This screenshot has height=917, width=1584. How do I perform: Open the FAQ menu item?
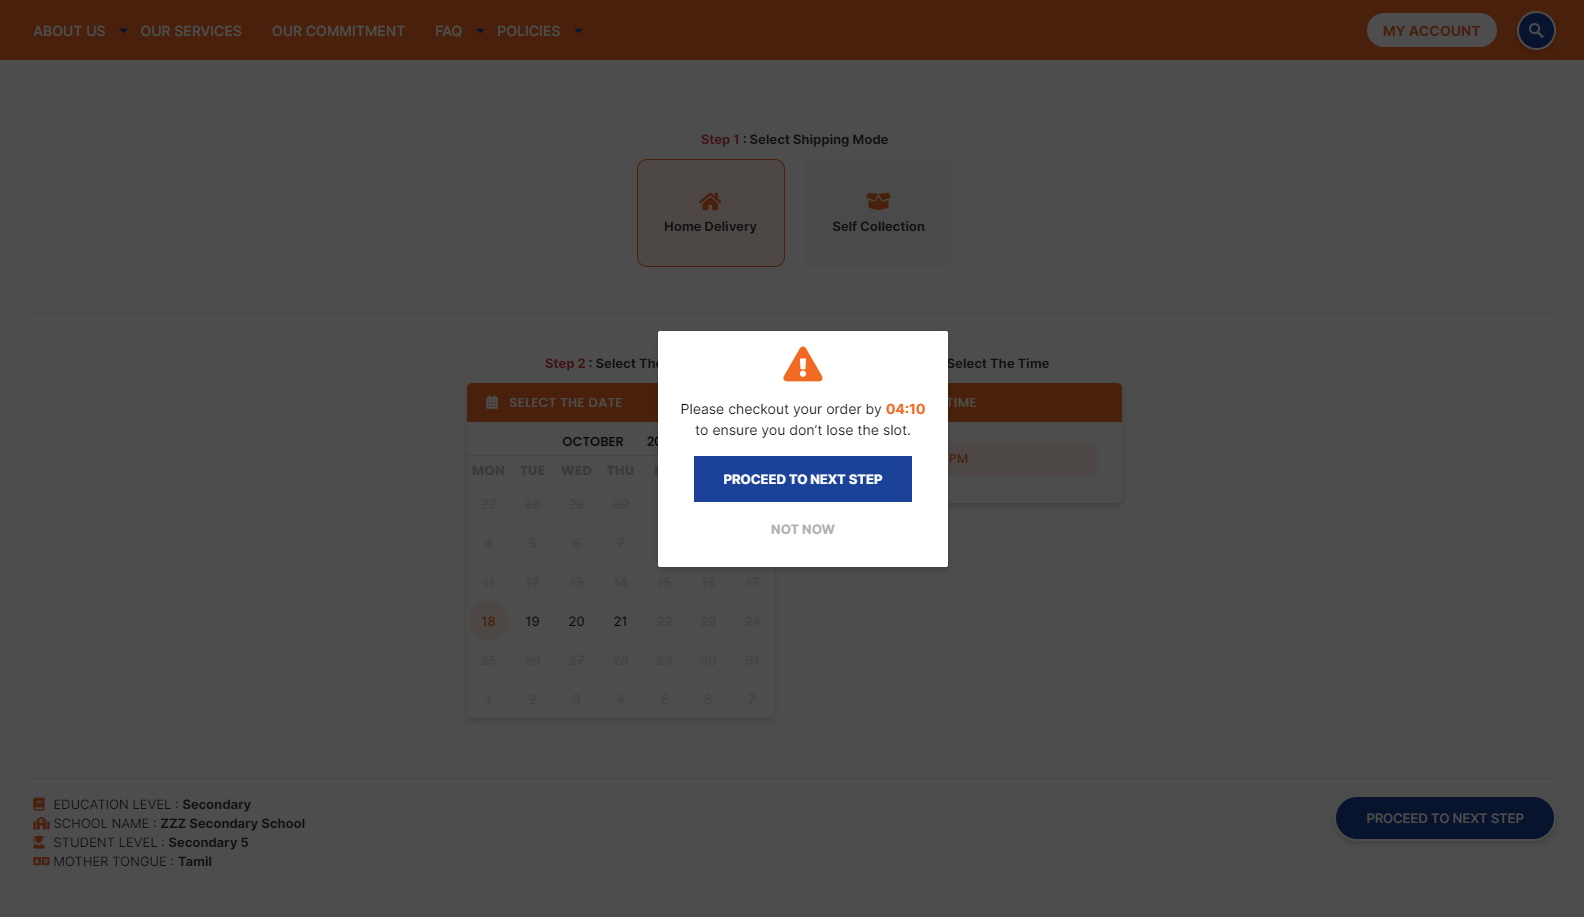tap(448, 31)
